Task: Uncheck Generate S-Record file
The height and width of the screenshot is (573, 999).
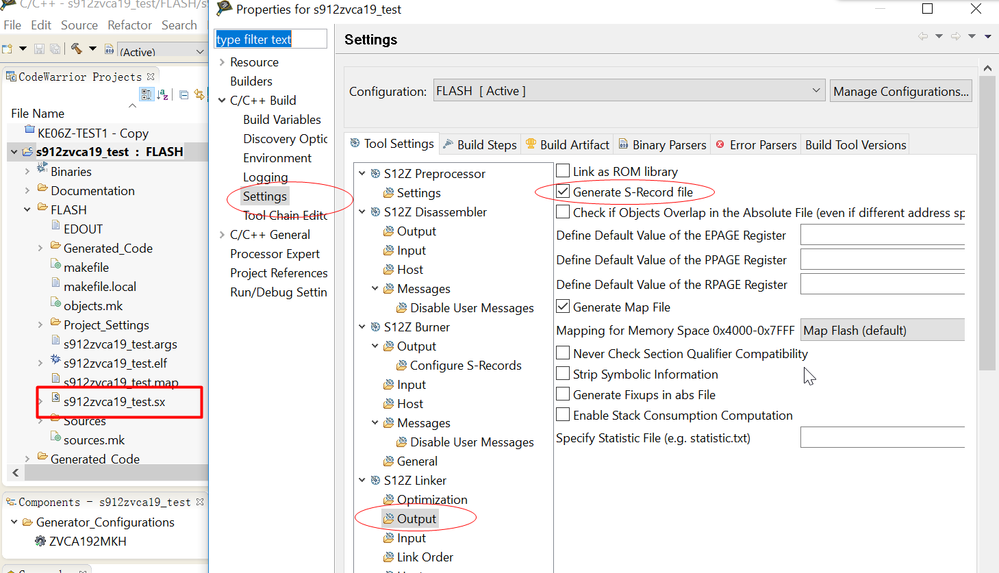Action: click(564, 192)
